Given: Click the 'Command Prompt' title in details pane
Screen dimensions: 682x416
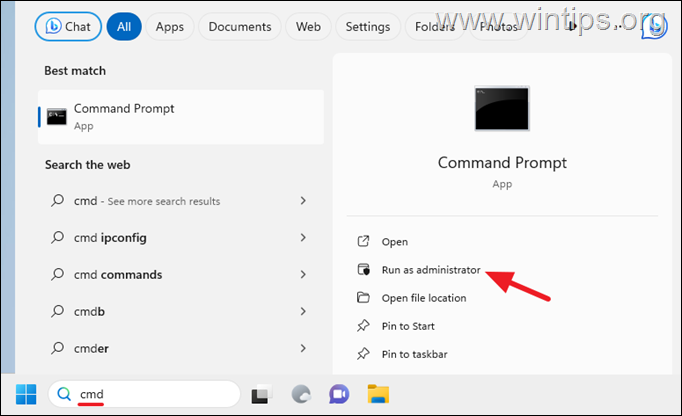Looking at the screenshot, I should 502,163.
